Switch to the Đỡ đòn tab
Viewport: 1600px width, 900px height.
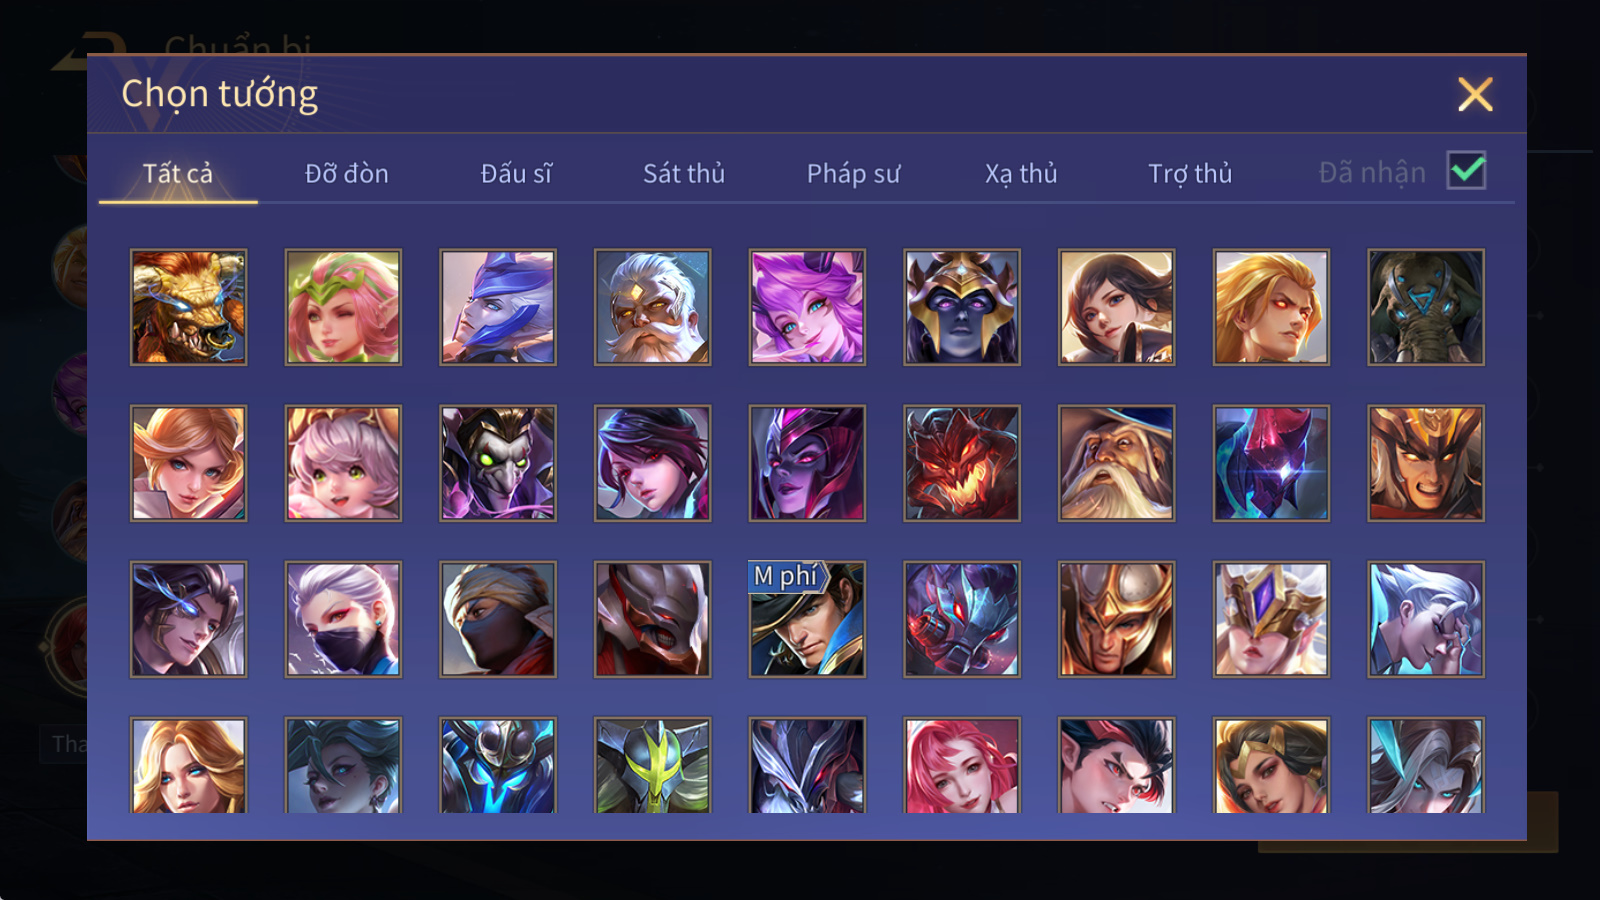[347, 173]
